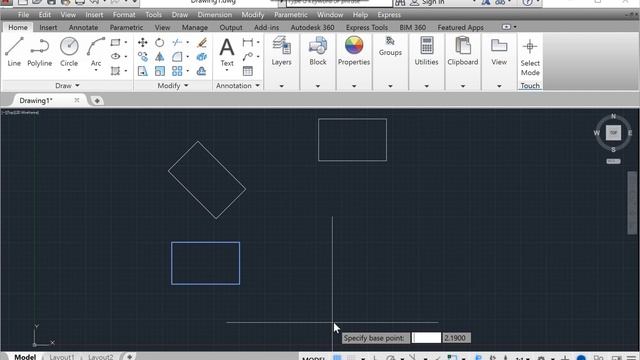Activate the Trim tool
The image size is (640, 360).
[x=177, y=42]
